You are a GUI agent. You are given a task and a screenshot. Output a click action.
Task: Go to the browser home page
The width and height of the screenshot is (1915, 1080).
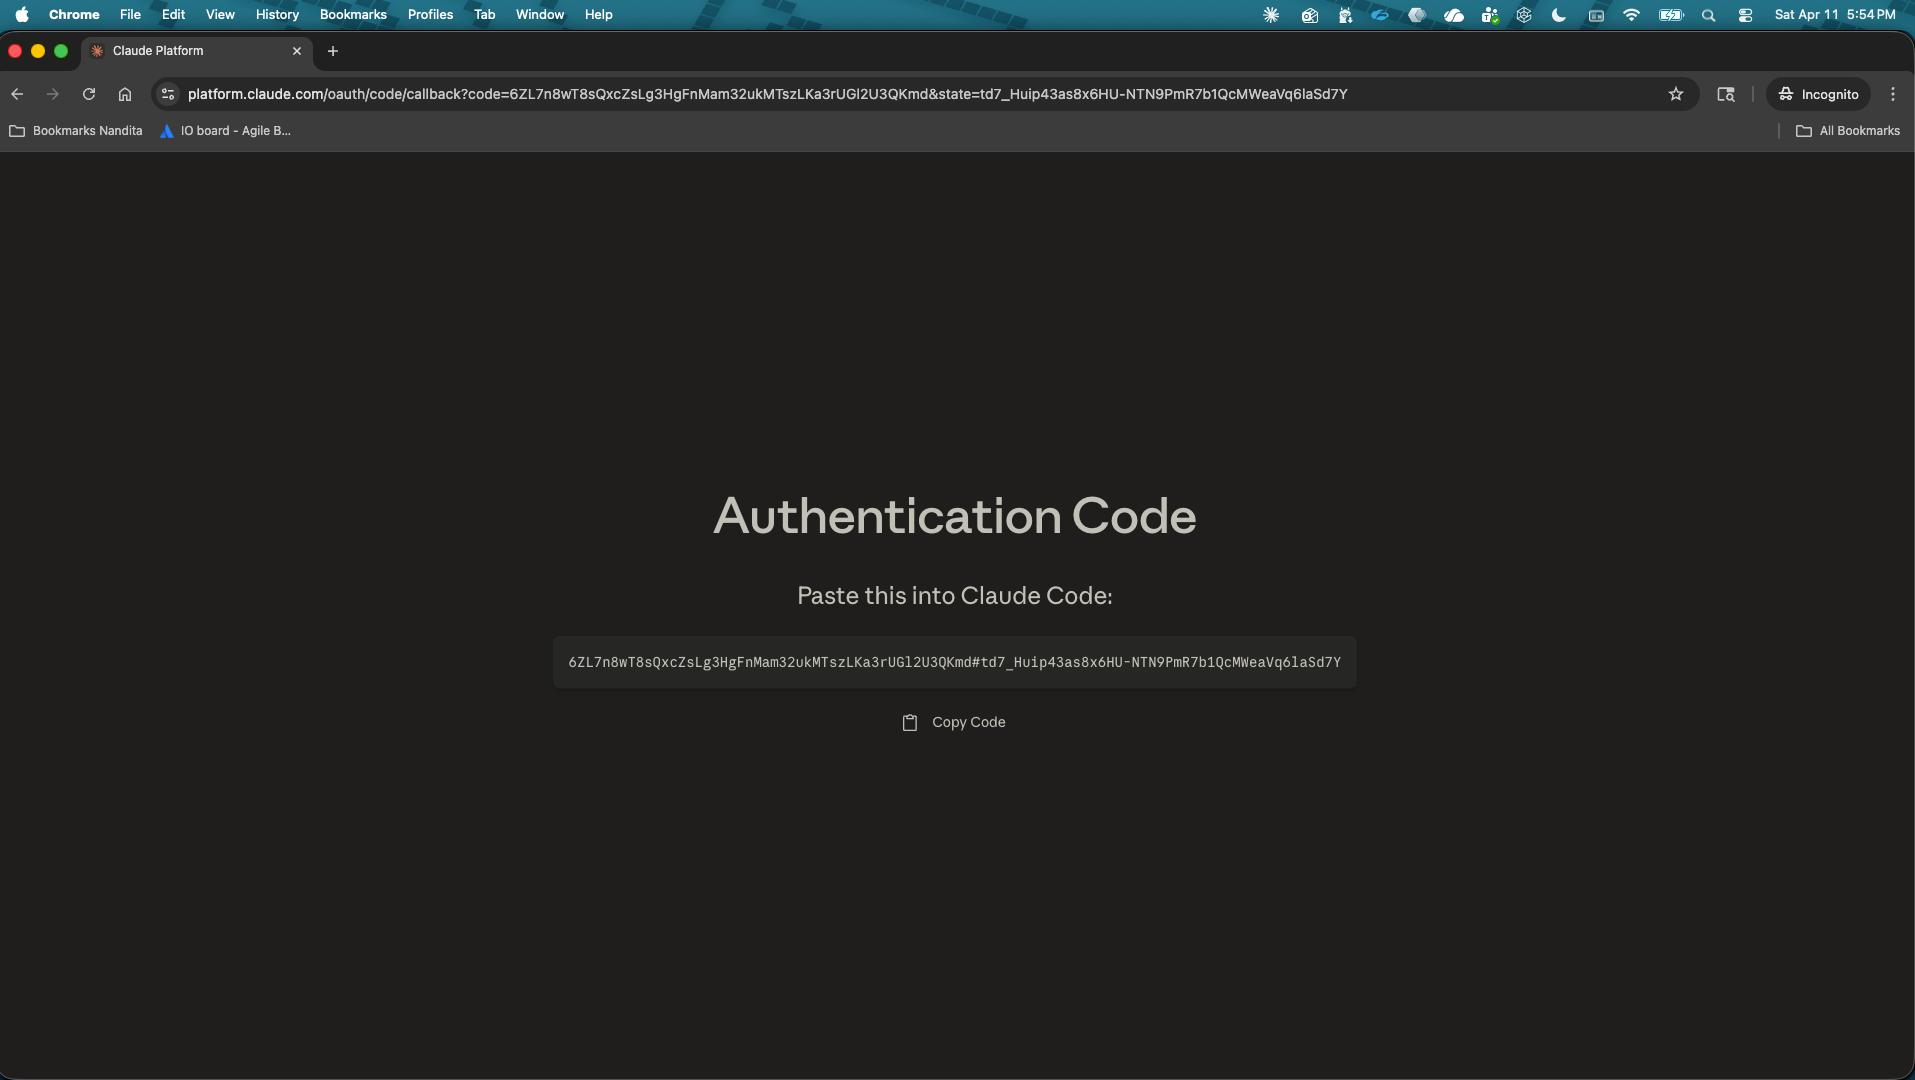tap(125, 94)
